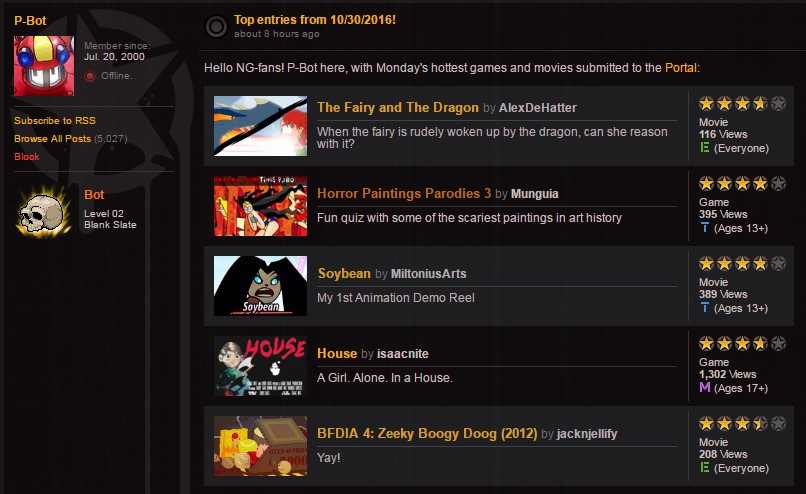Click 'Fun quiz with some of the scariest' description
The height and width of the screenshot is (494, 806).
coord(469,218)
